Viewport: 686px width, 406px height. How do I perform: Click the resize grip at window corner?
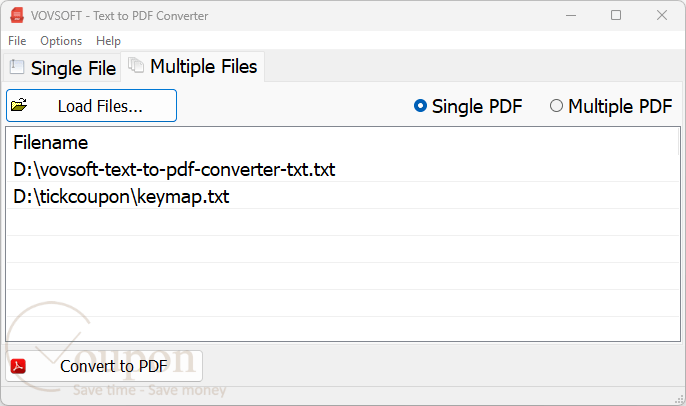point(680,399)
